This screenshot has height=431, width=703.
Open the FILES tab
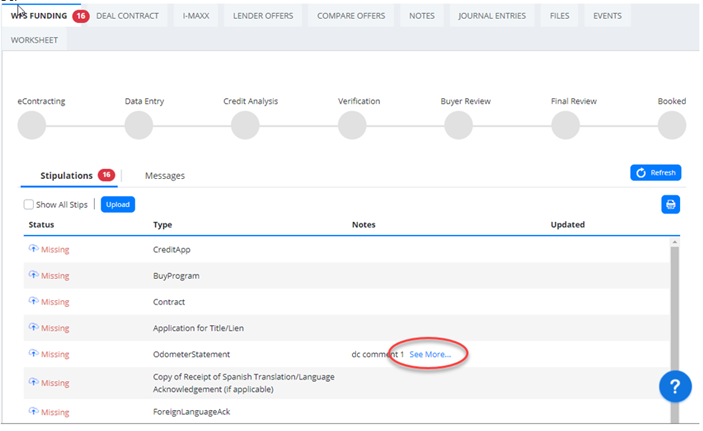560,16
